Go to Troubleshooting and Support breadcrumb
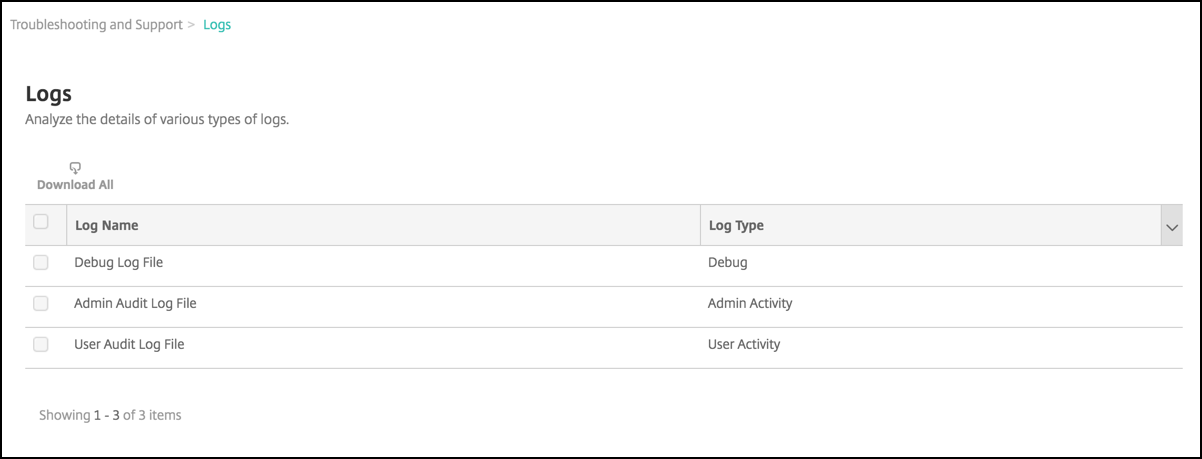The height and width of the screenshot is (459, 1202). [97, 25]
